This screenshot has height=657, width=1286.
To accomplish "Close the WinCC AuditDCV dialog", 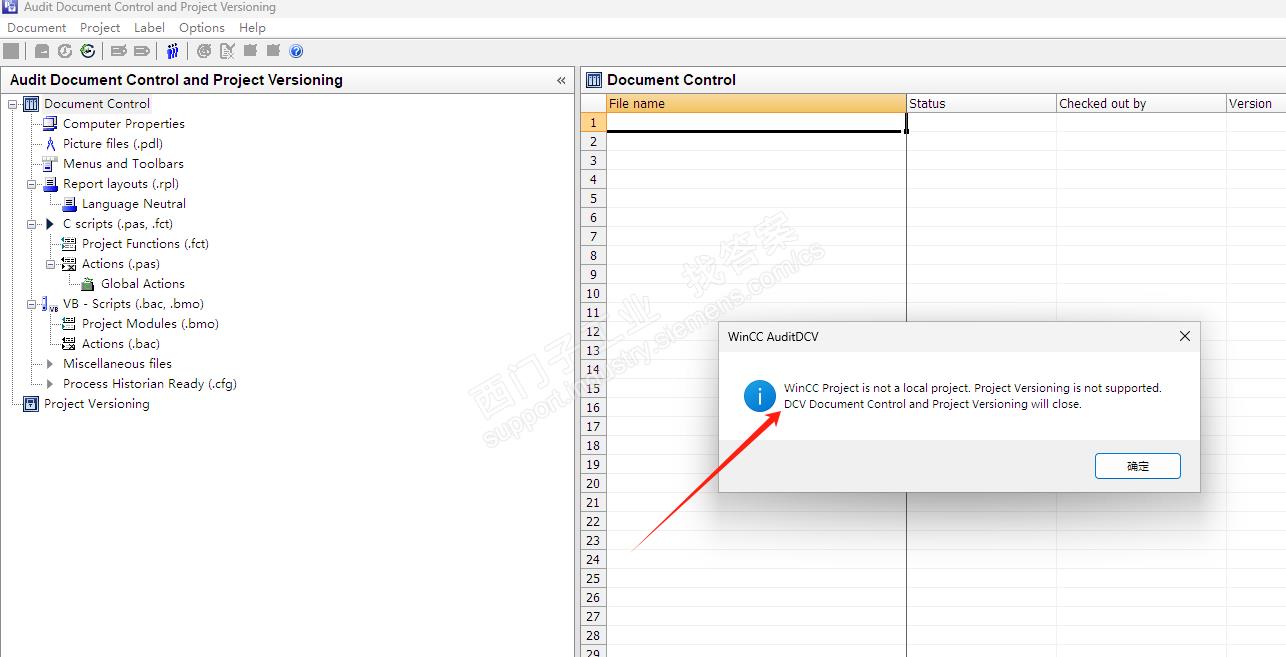I will pos(1185,337).
